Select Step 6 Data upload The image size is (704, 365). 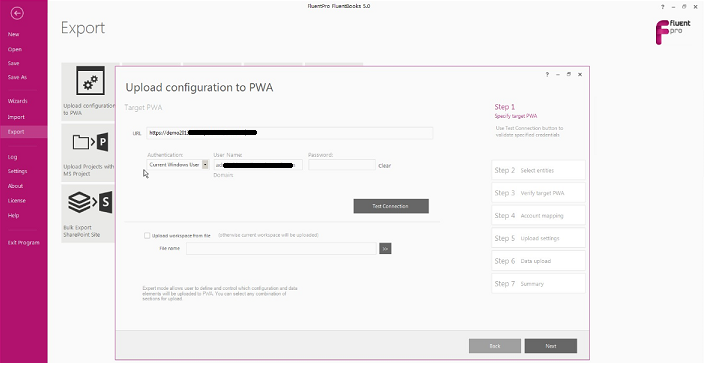(x=538, y=261)
